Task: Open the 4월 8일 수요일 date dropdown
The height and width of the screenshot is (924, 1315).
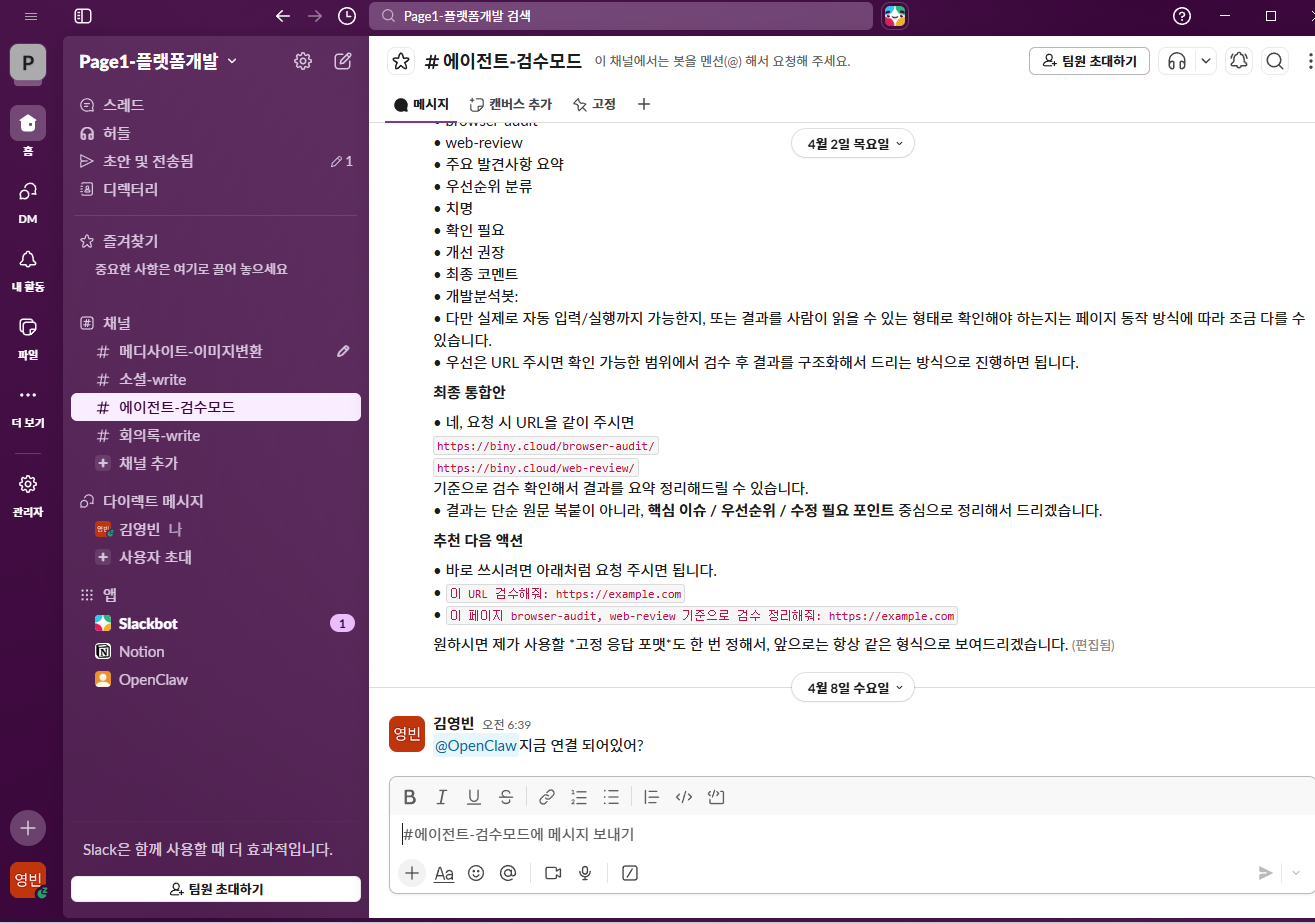Action: (x=852, y=687)
